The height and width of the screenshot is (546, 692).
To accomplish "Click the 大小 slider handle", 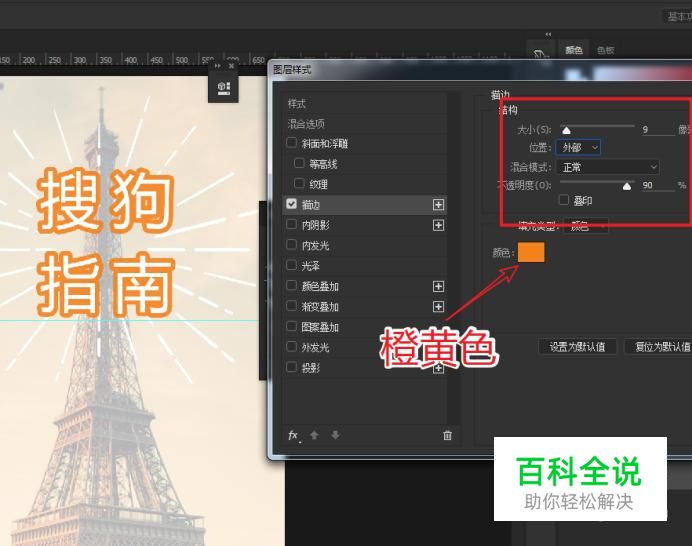I will (x=566, y=130).
